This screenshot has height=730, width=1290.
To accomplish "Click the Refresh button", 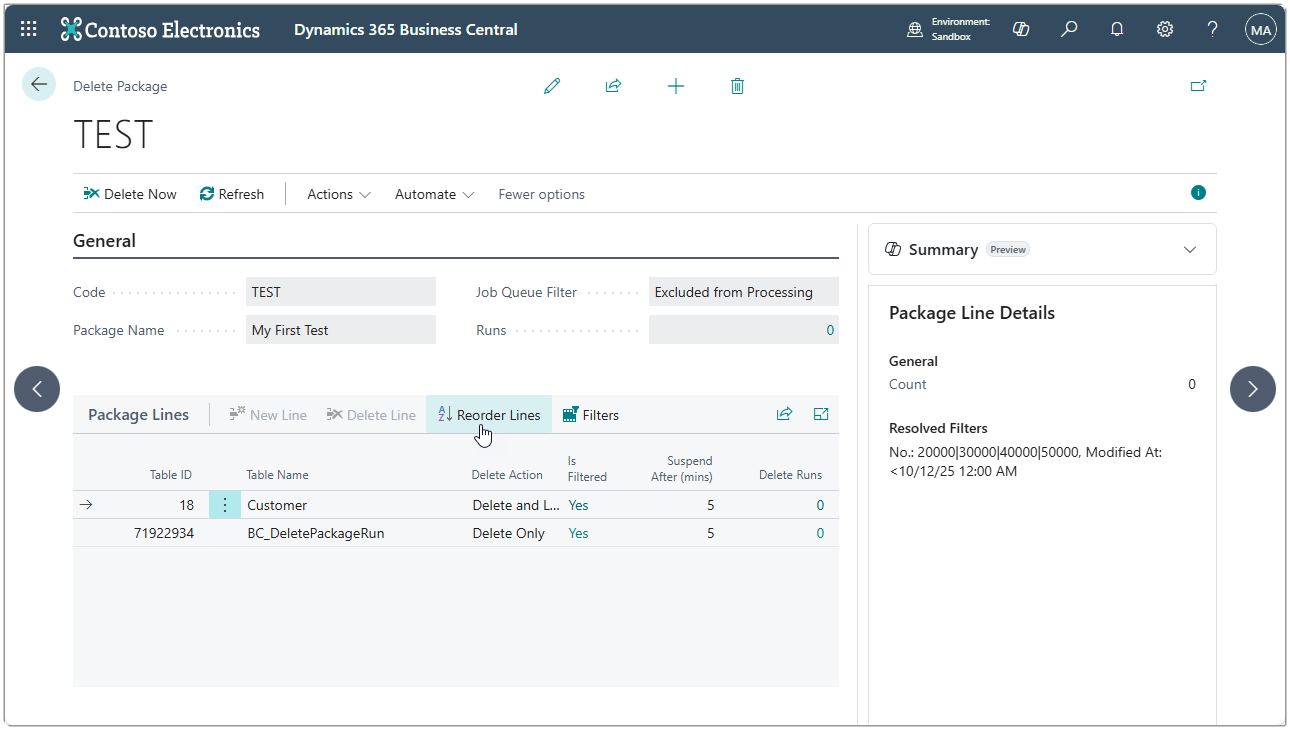I will [232, 194].
